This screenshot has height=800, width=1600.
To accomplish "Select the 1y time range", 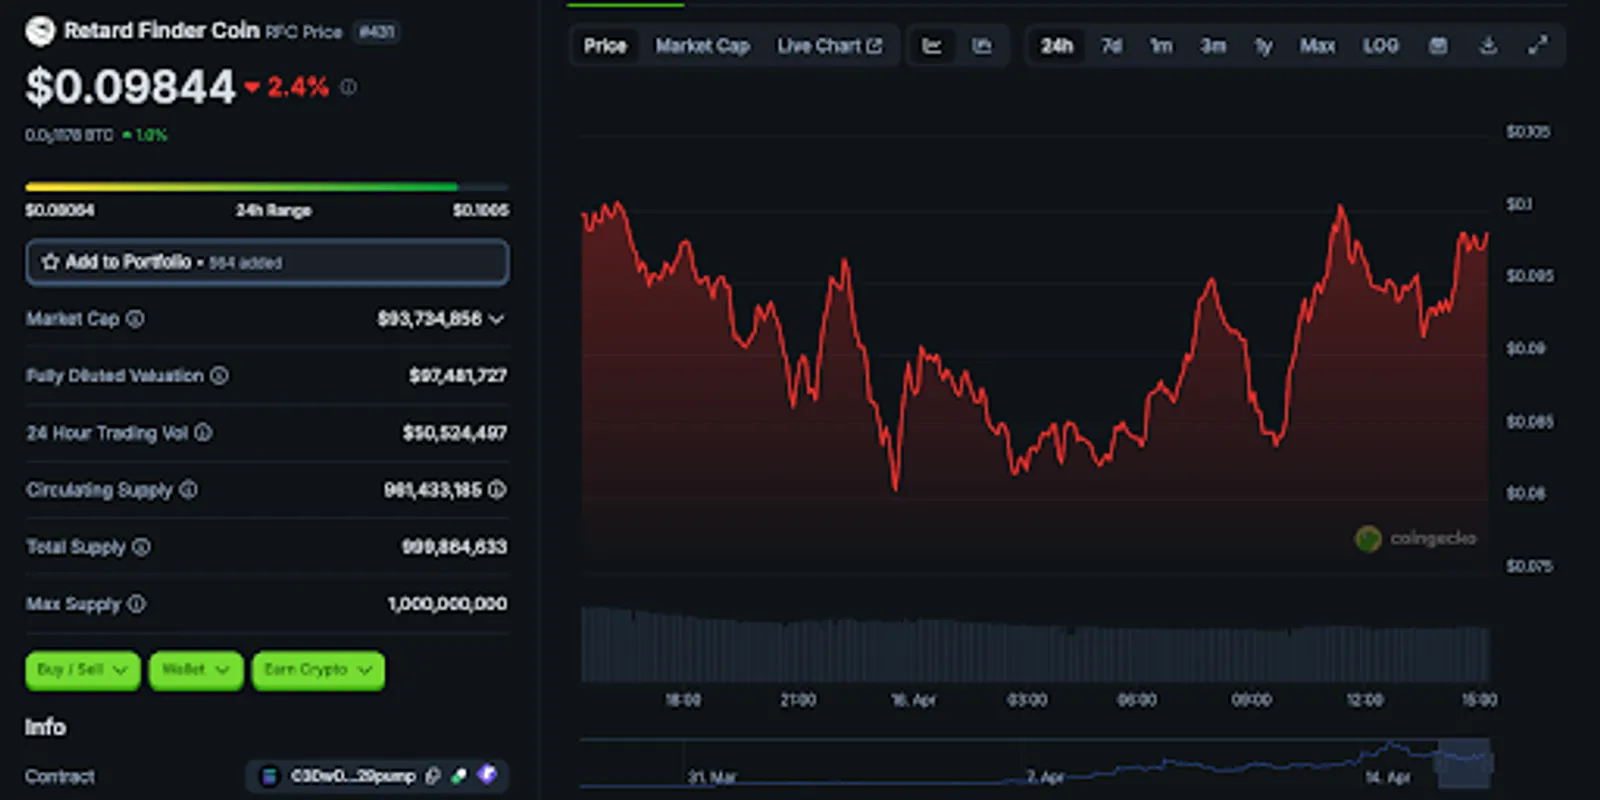I will click(1264, 46).
